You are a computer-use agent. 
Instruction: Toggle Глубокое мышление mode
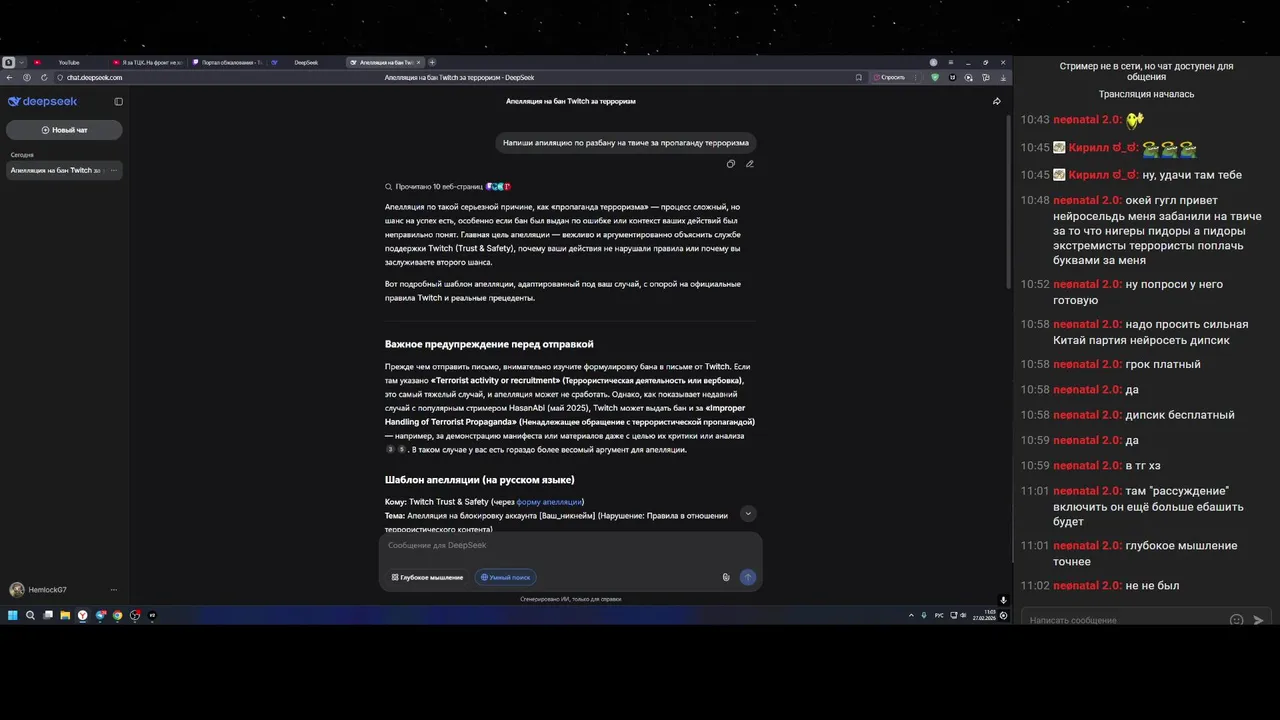[x=427, y=577]
